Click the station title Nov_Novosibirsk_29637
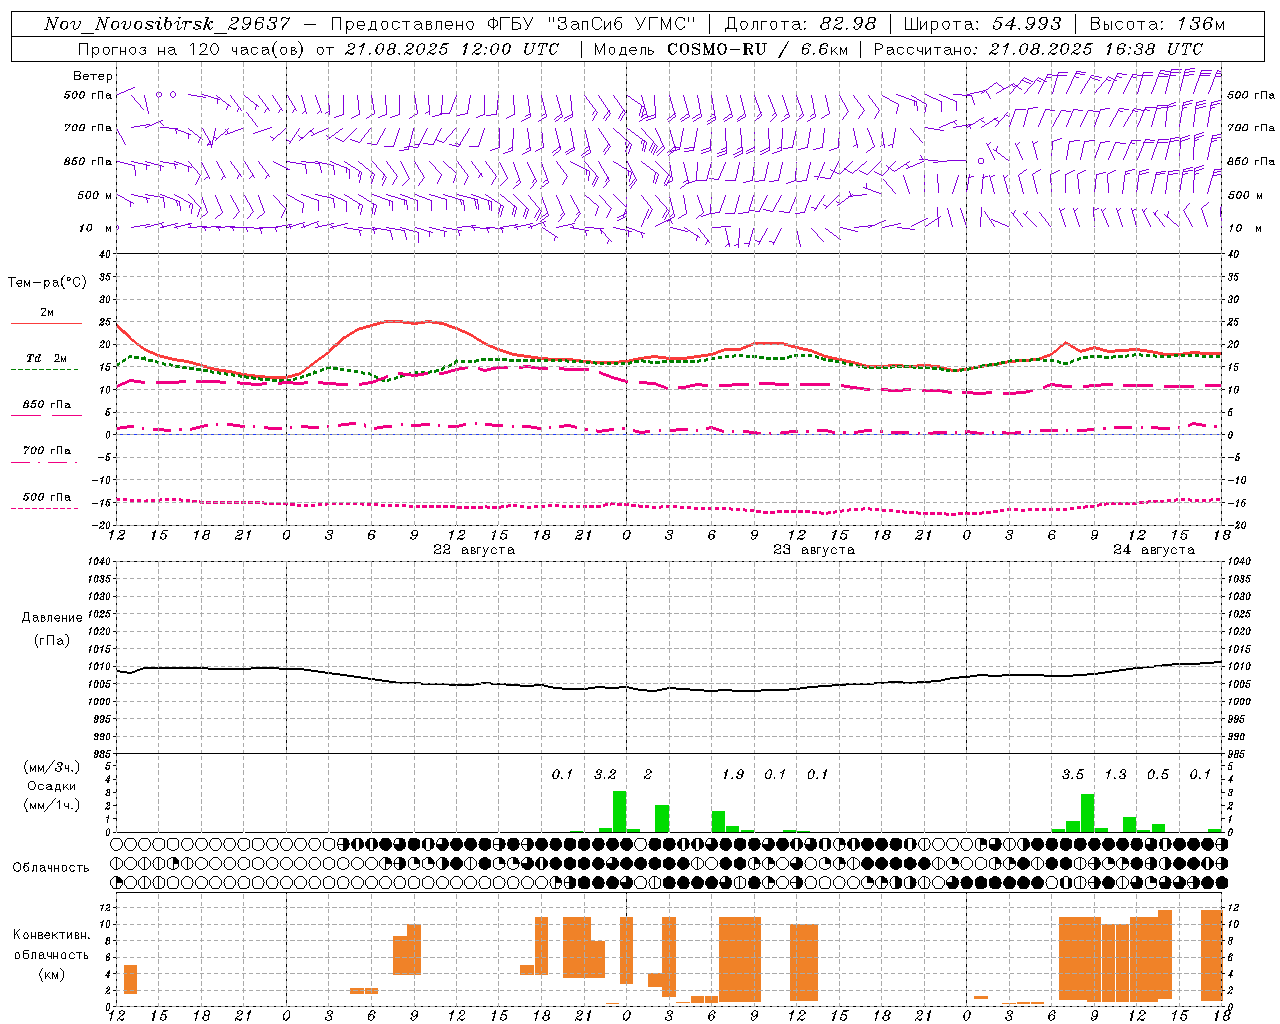The image size is (1280, 1024). pyautogui.click(x=167, y=24)
